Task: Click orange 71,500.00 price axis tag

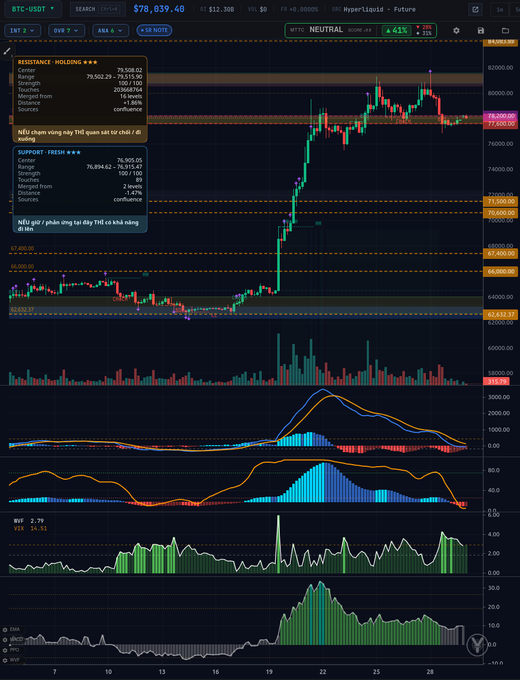Action: pyautogui.click(x=501, y=201)
